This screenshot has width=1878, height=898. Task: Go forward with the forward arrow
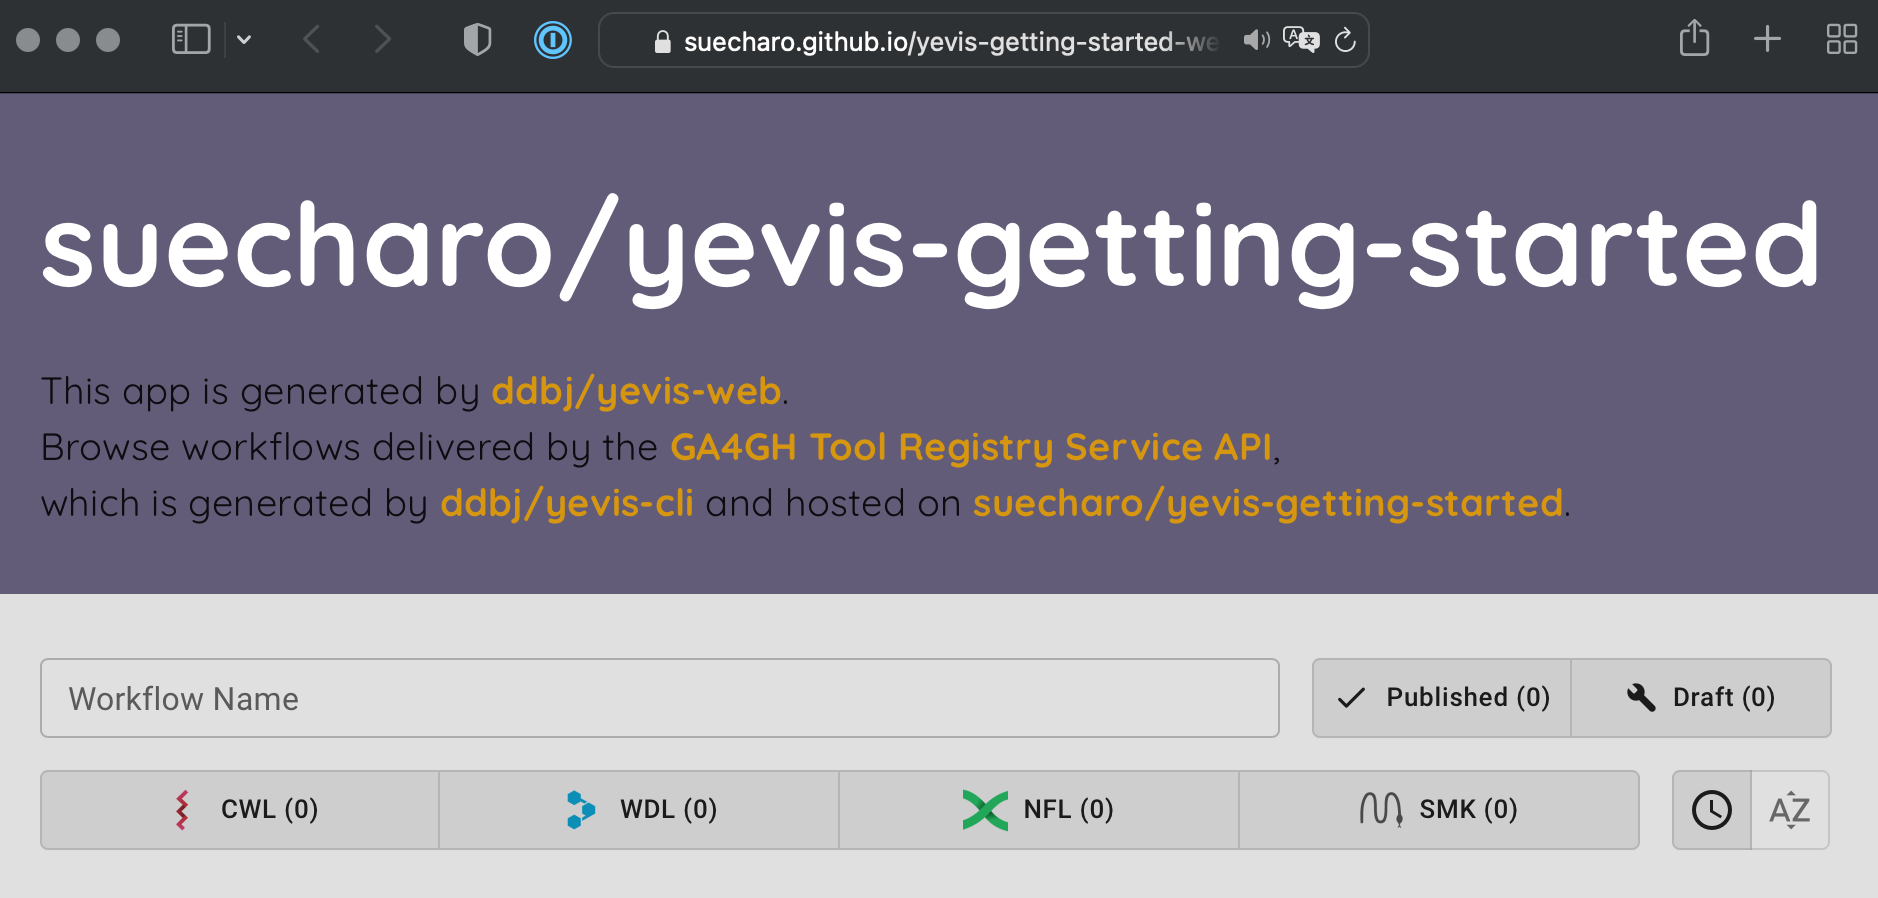[382, 40]
